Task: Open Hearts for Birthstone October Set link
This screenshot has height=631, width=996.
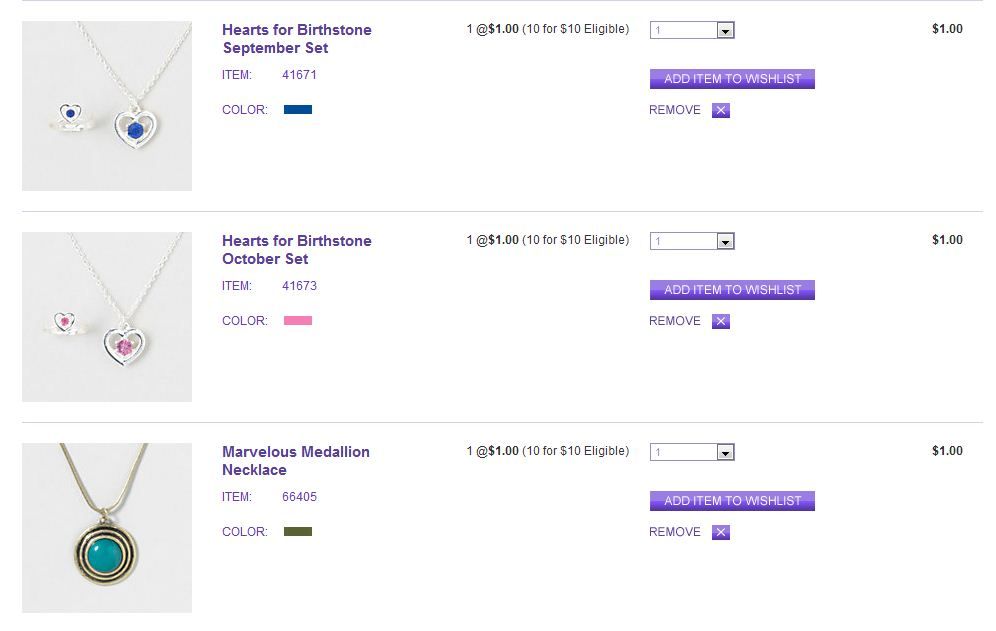Action: (296, 250)
